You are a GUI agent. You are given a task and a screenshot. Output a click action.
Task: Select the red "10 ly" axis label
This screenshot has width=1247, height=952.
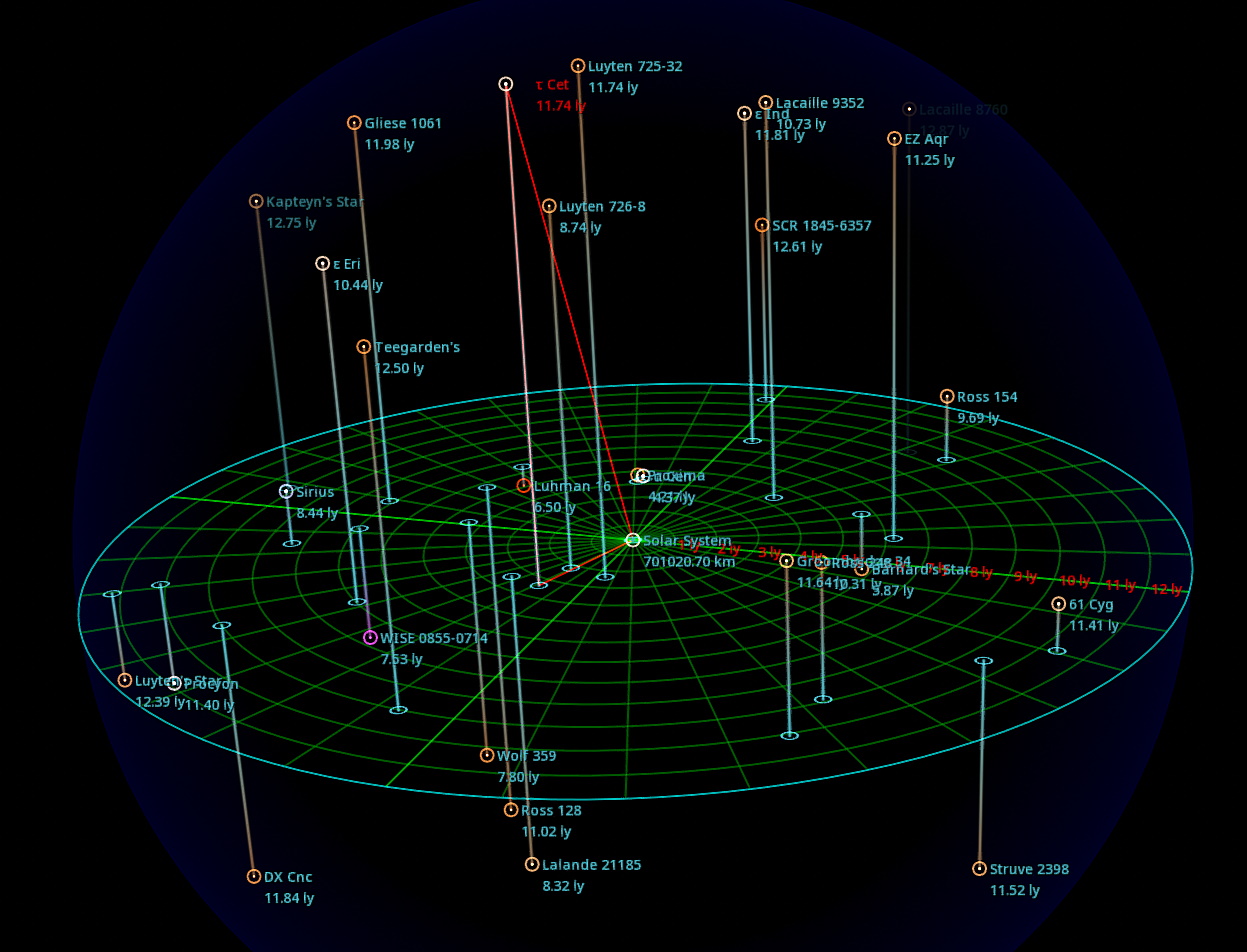[x=1074, y=581]
